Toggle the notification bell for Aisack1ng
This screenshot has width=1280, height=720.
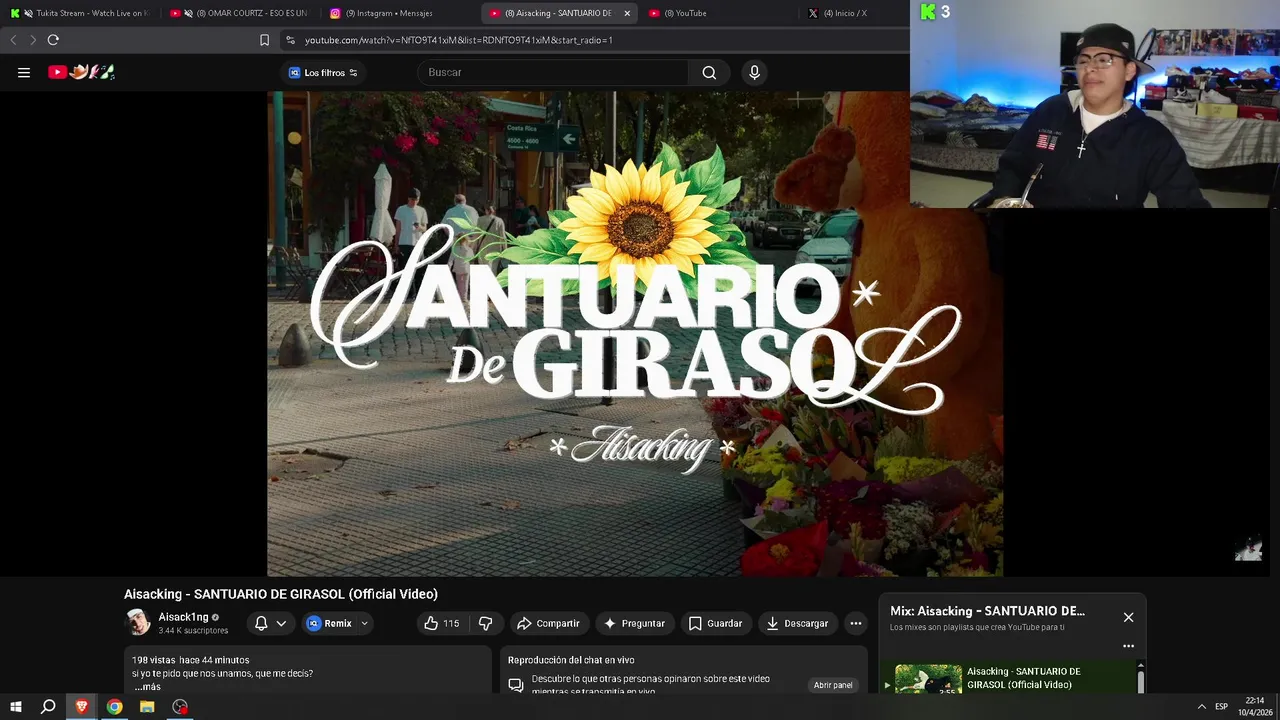pos(261,623)
